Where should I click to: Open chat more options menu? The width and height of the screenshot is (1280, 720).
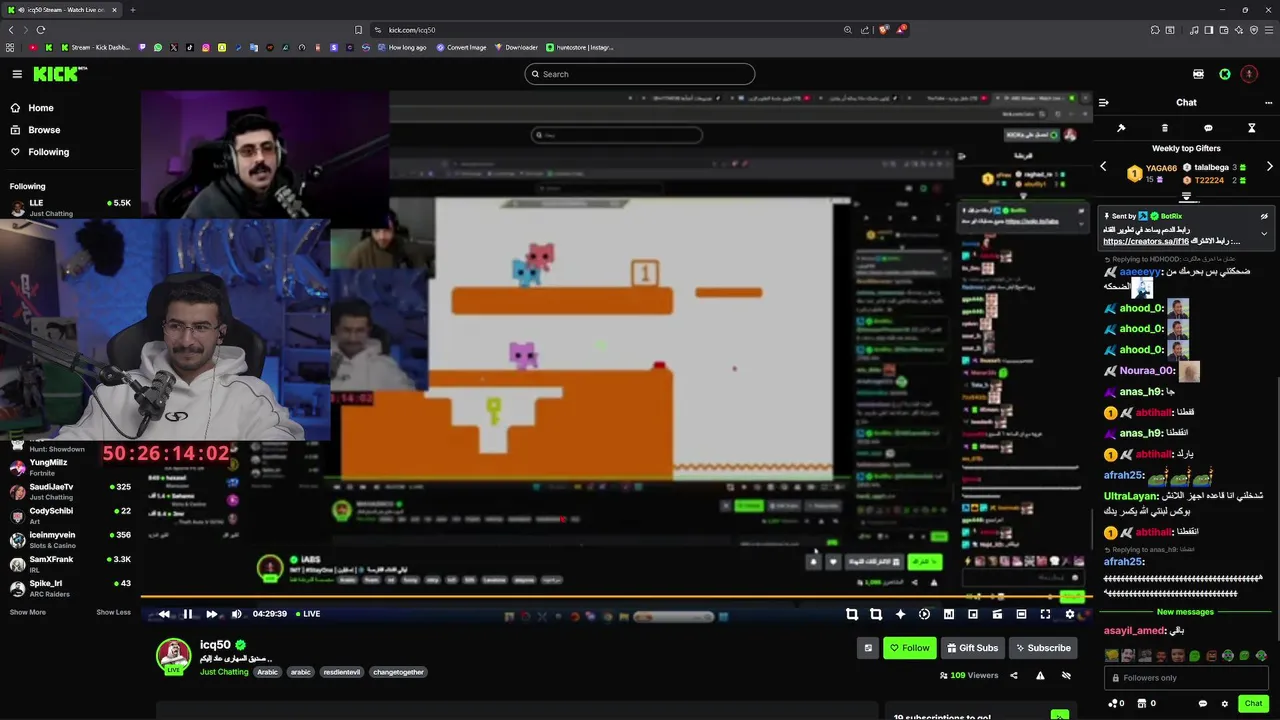(x=1269, y=102)
